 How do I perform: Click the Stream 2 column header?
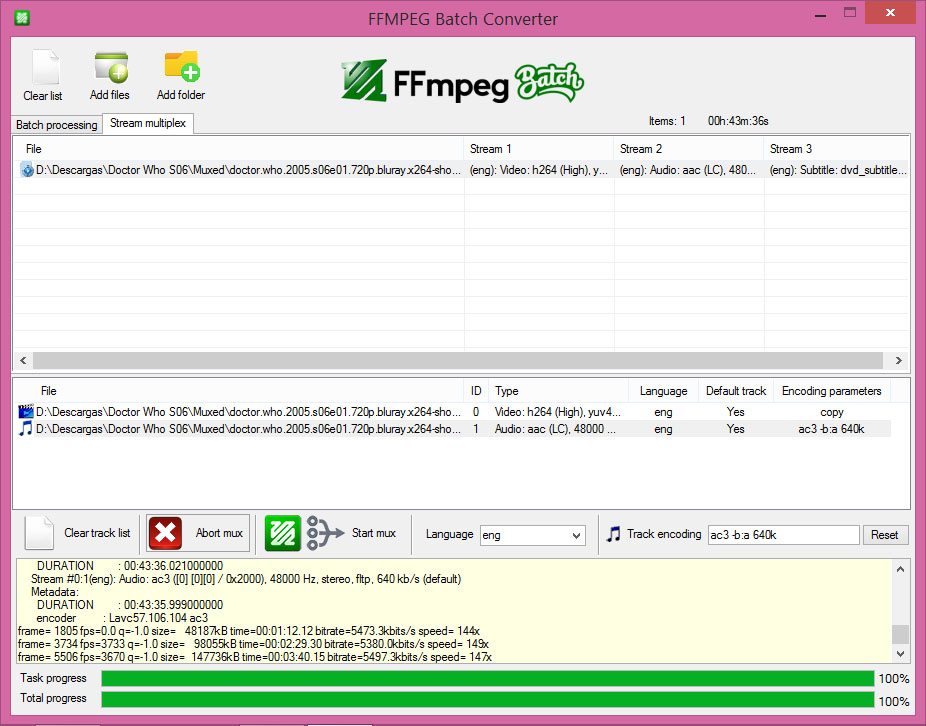pyautogui.click(x=689, y=149)
